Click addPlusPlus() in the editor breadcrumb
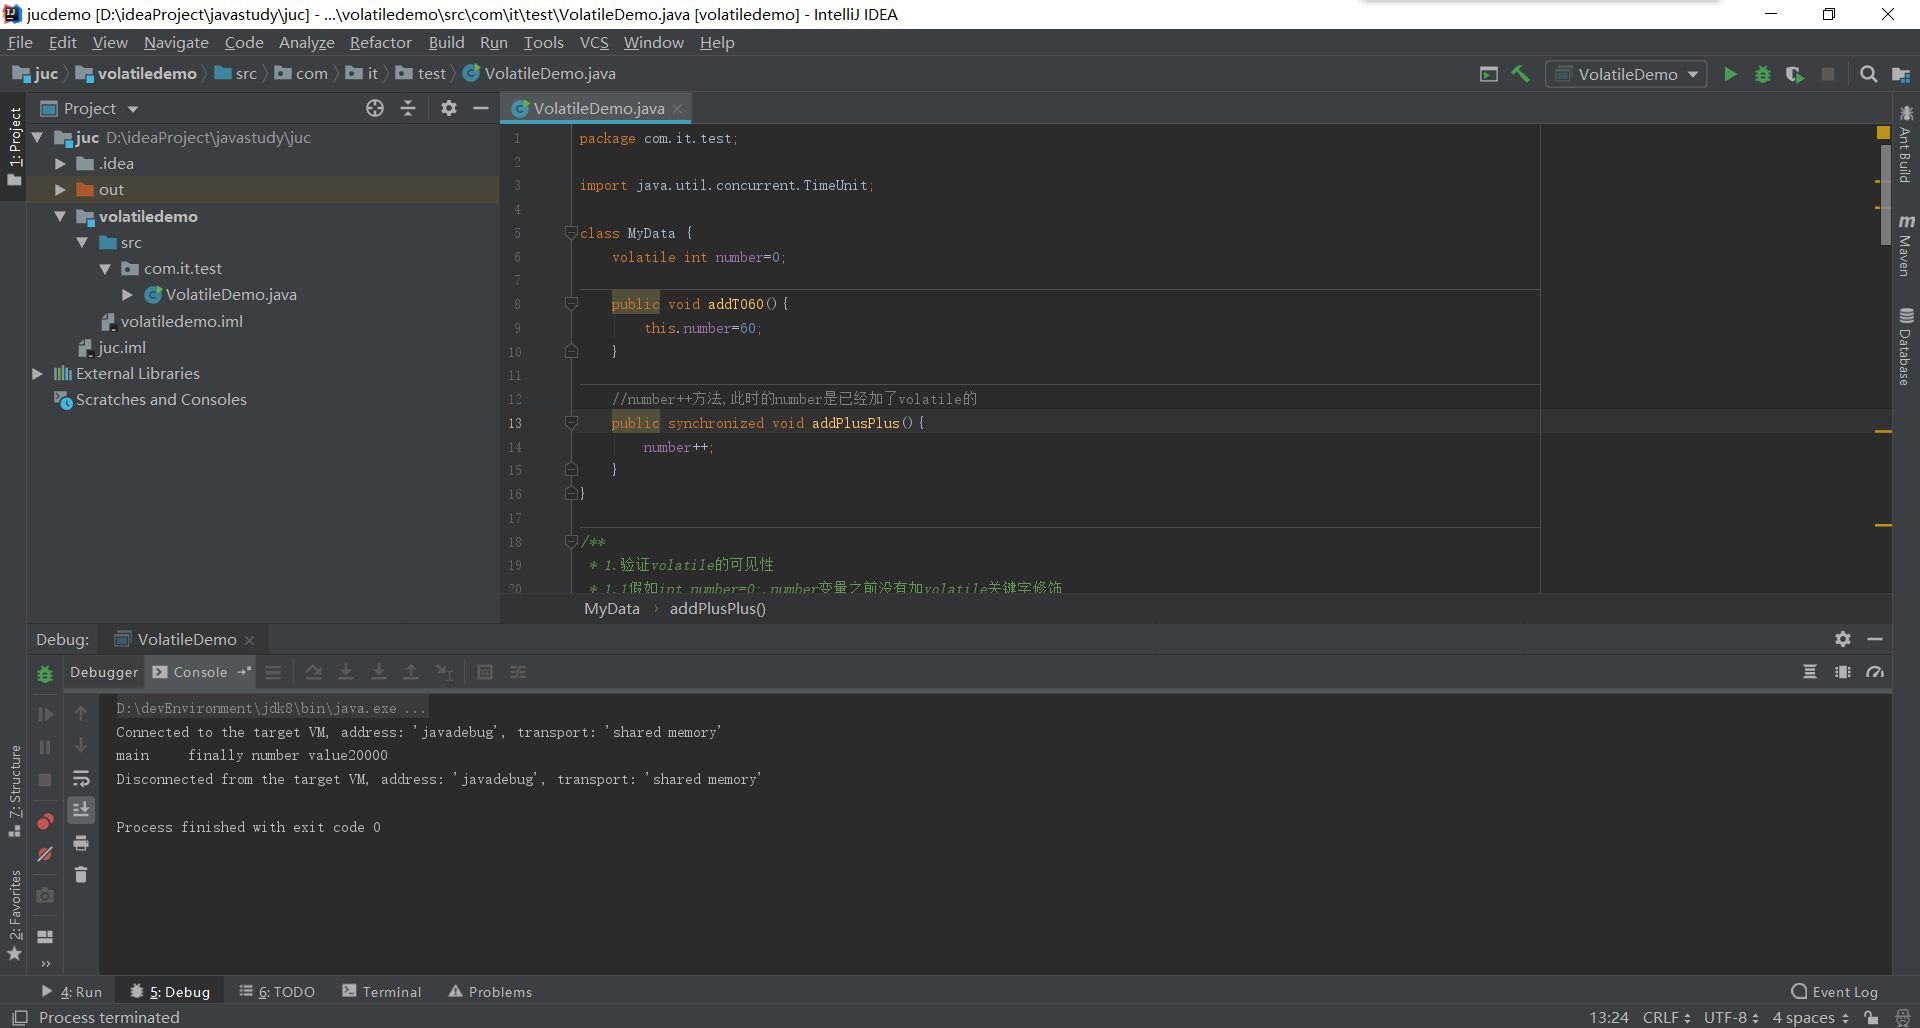This screenshot has height=1028, width=1920. tap(718, 608)
